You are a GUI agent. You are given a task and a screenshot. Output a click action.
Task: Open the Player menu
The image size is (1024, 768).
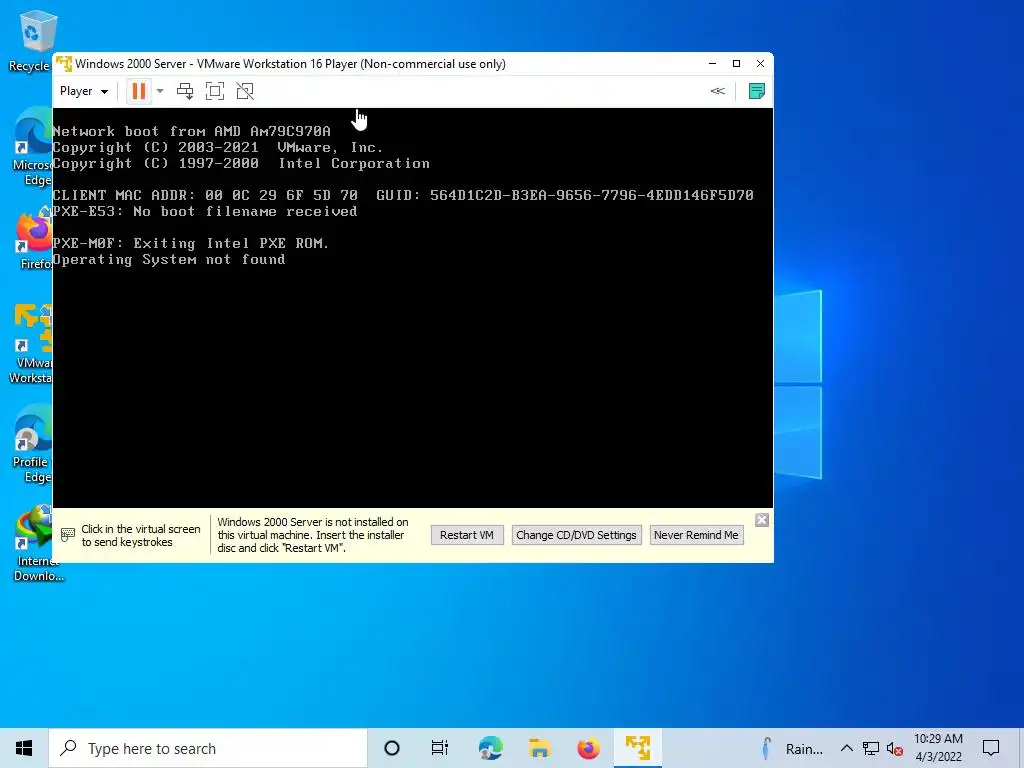click(84, 91)
